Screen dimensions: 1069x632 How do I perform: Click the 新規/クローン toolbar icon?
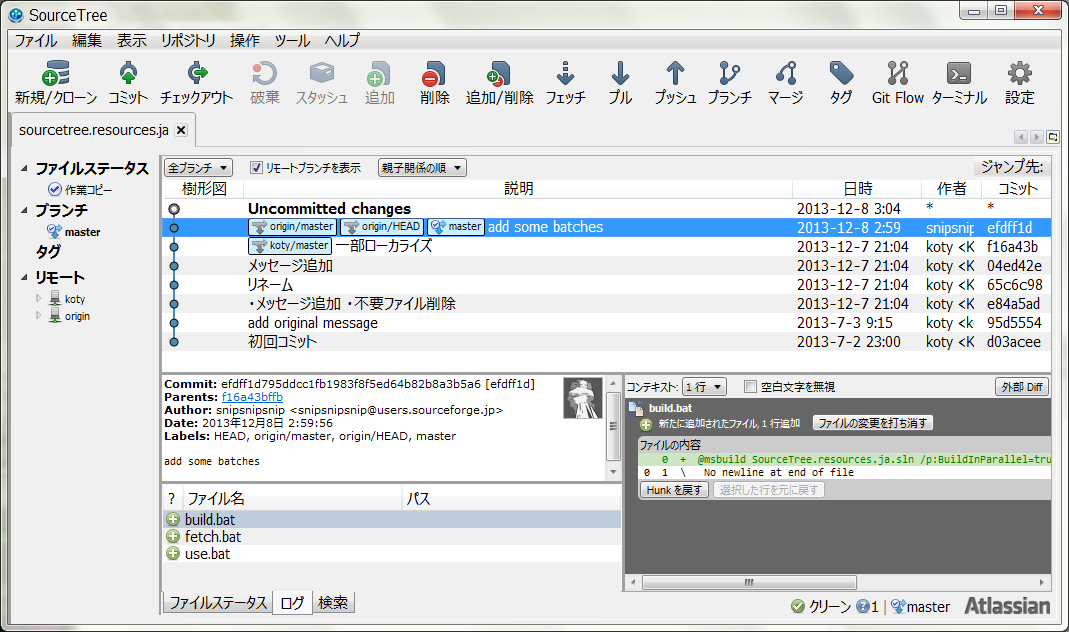coord(56,74)
